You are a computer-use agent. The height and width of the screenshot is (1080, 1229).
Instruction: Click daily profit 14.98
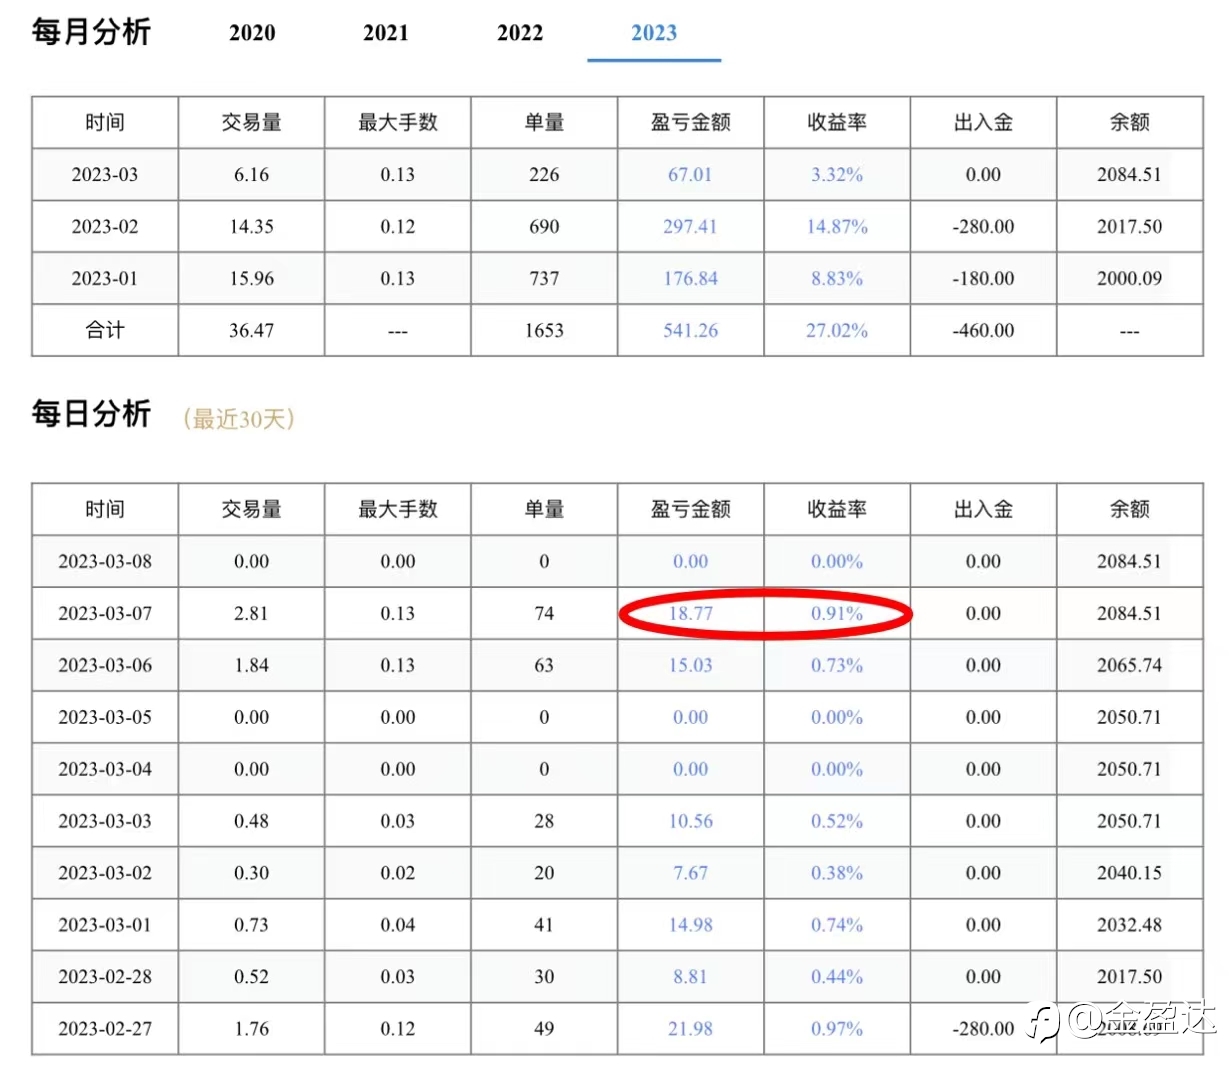(690, 926)
